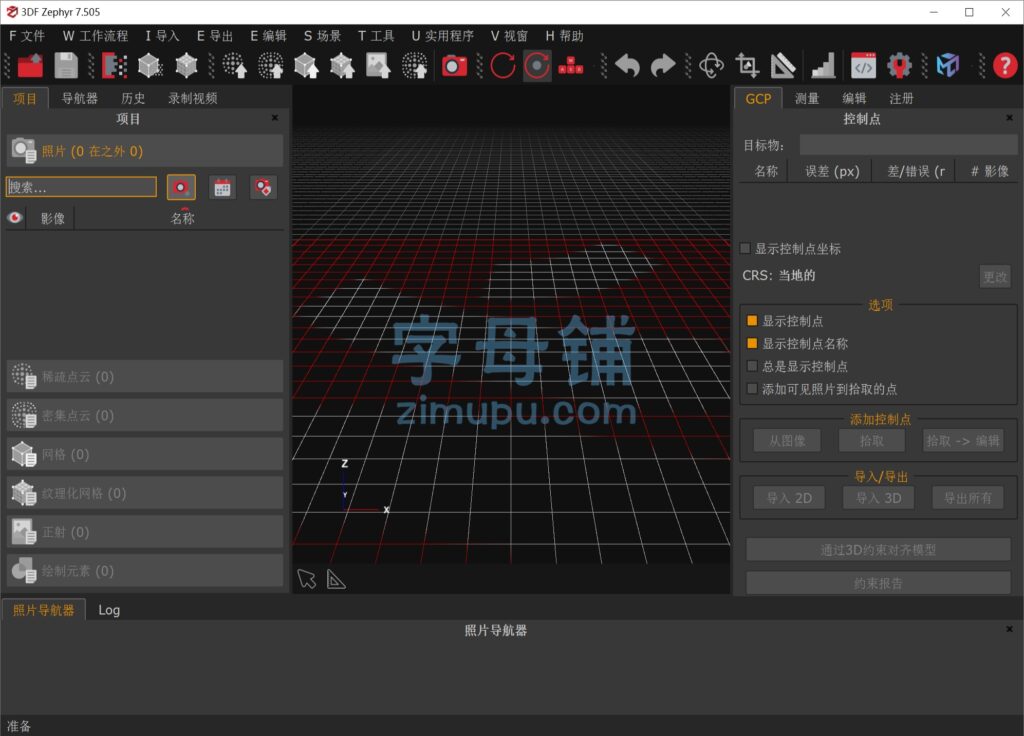Expand the 纹理化网格 (0) section
Screen dimensions: 1024x736
145,493
